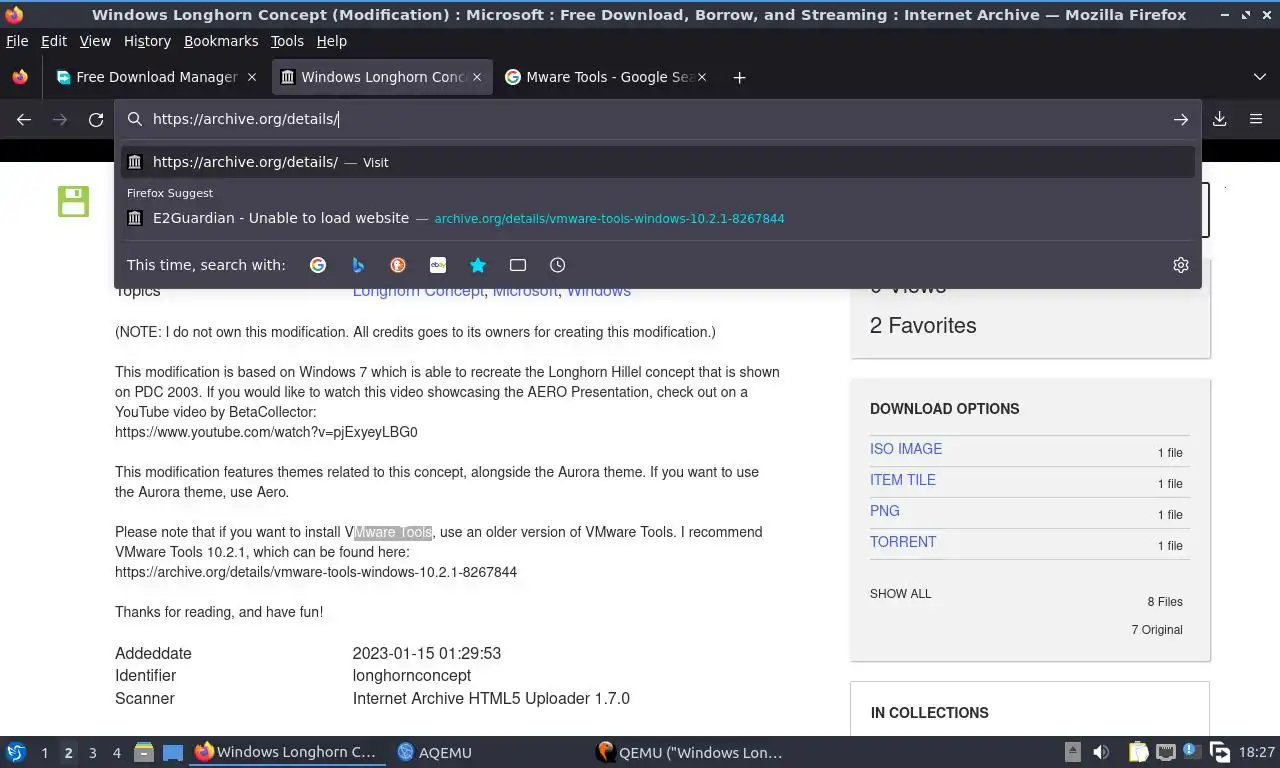Open the Downloads panel icon

1220,119
